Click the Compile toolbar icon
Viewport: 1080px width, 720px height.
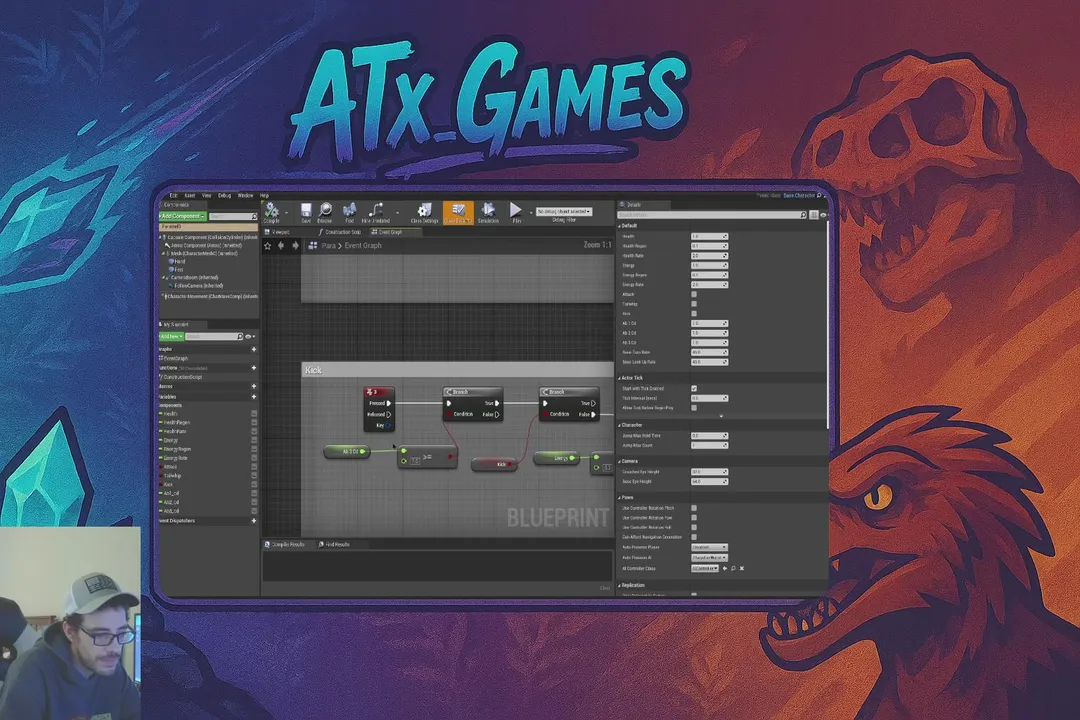coord(272,211)
